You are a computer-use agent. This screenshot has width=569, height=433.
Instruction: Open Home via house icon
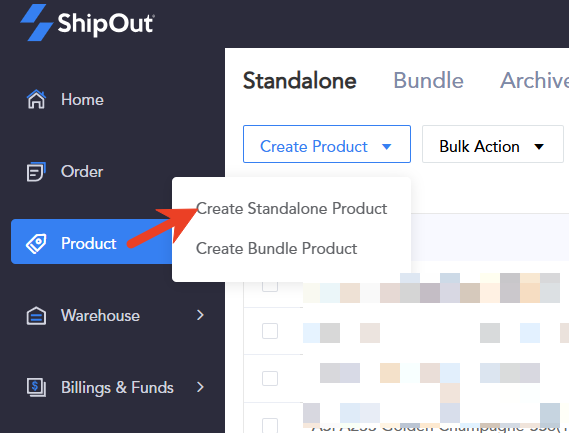[x=36, y=99]
